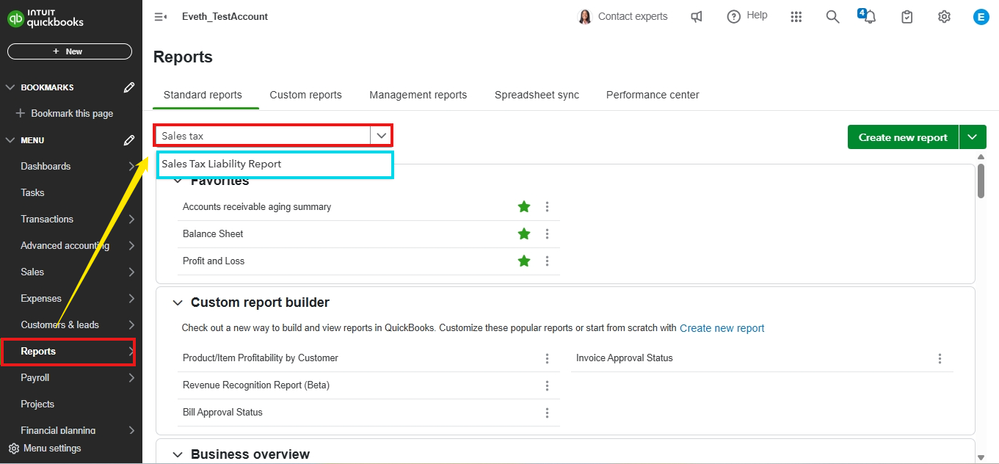Edit bookmarks with the pencil icon
The height and width of the screenshot is (464, 999).
[x=129, y=88]
